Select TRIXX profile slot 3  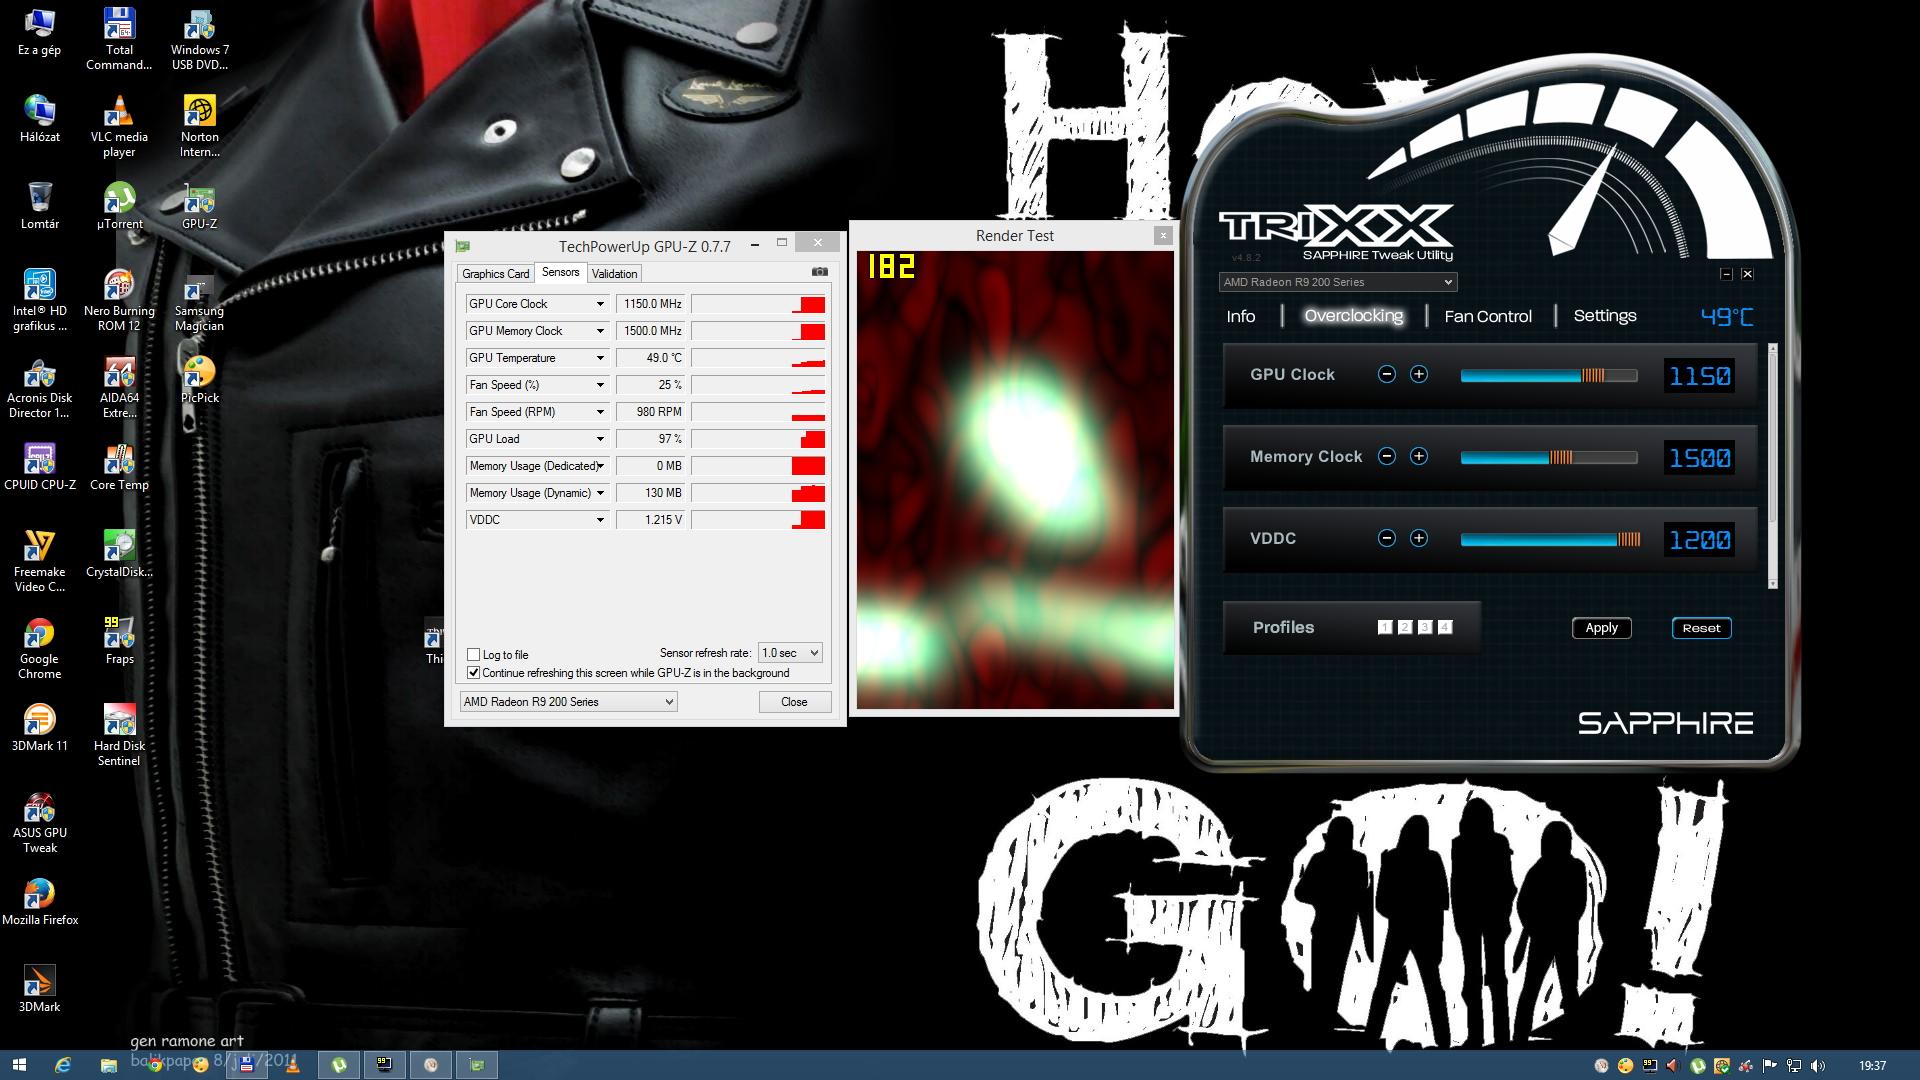[1425, 627]
